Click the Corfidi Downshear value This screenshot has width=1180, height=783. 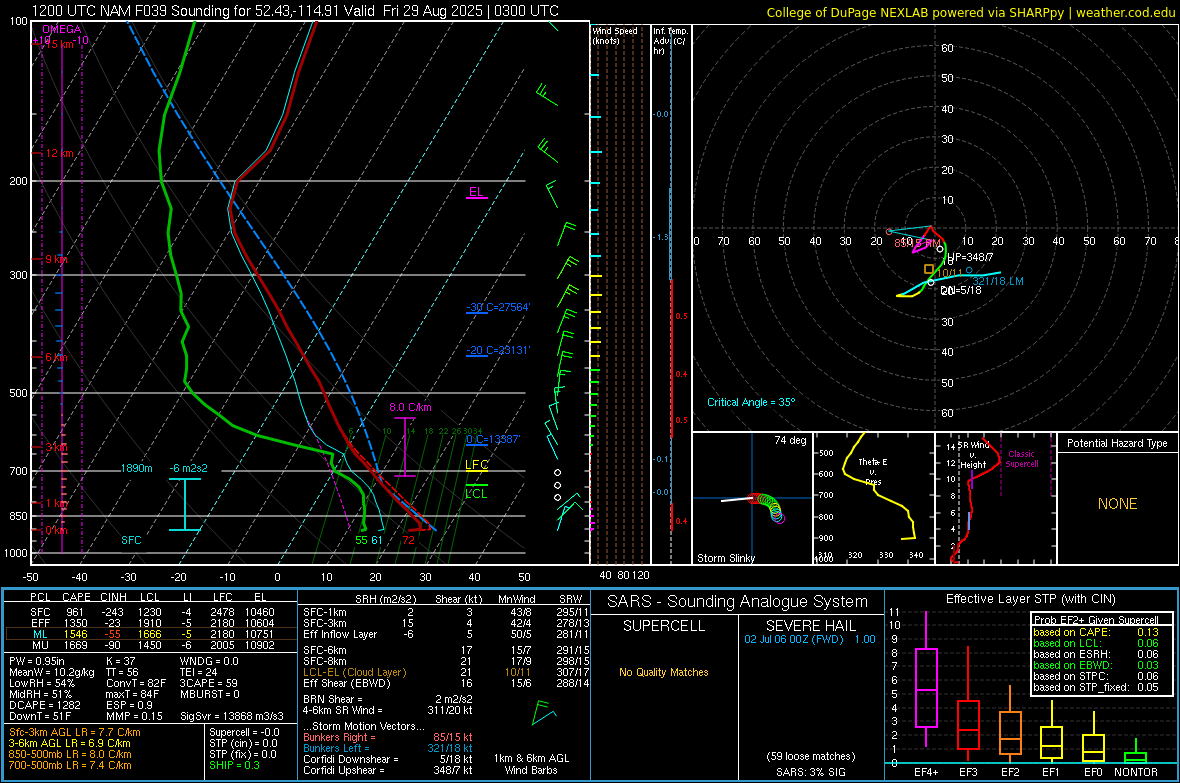(388, 759)
